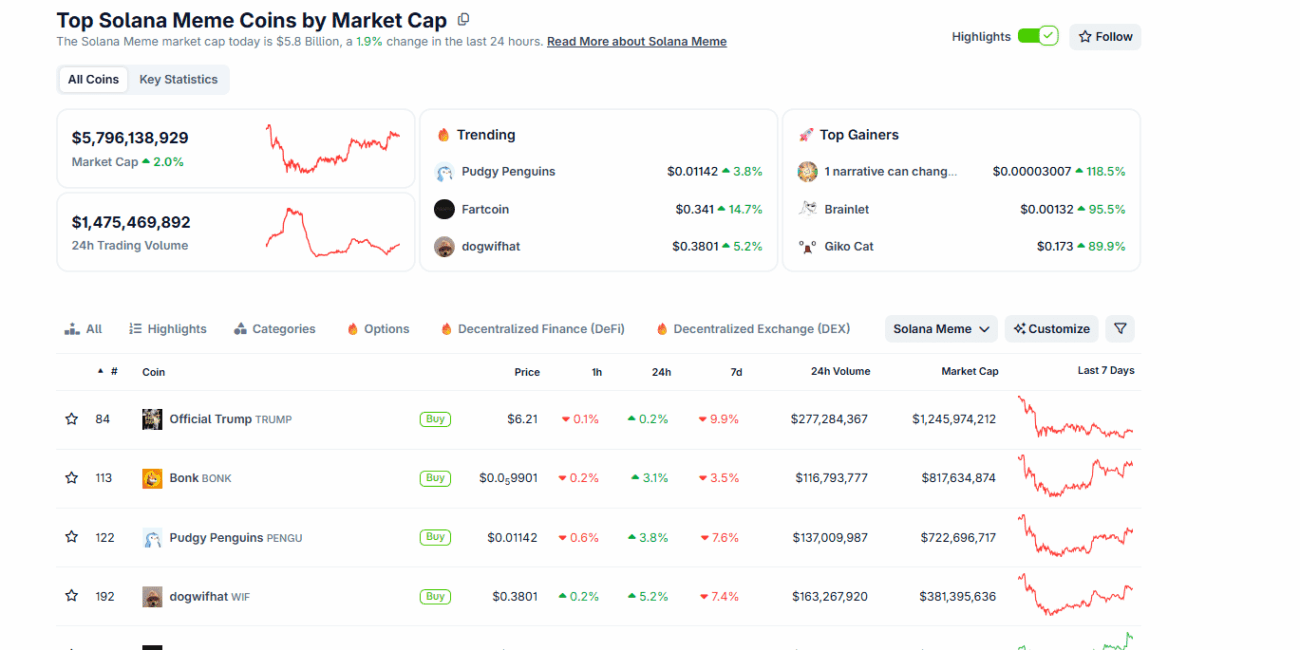Star the dogwifhat coin as favorite
Screen dimensions: 1300x650
click(x=72, y=596)
